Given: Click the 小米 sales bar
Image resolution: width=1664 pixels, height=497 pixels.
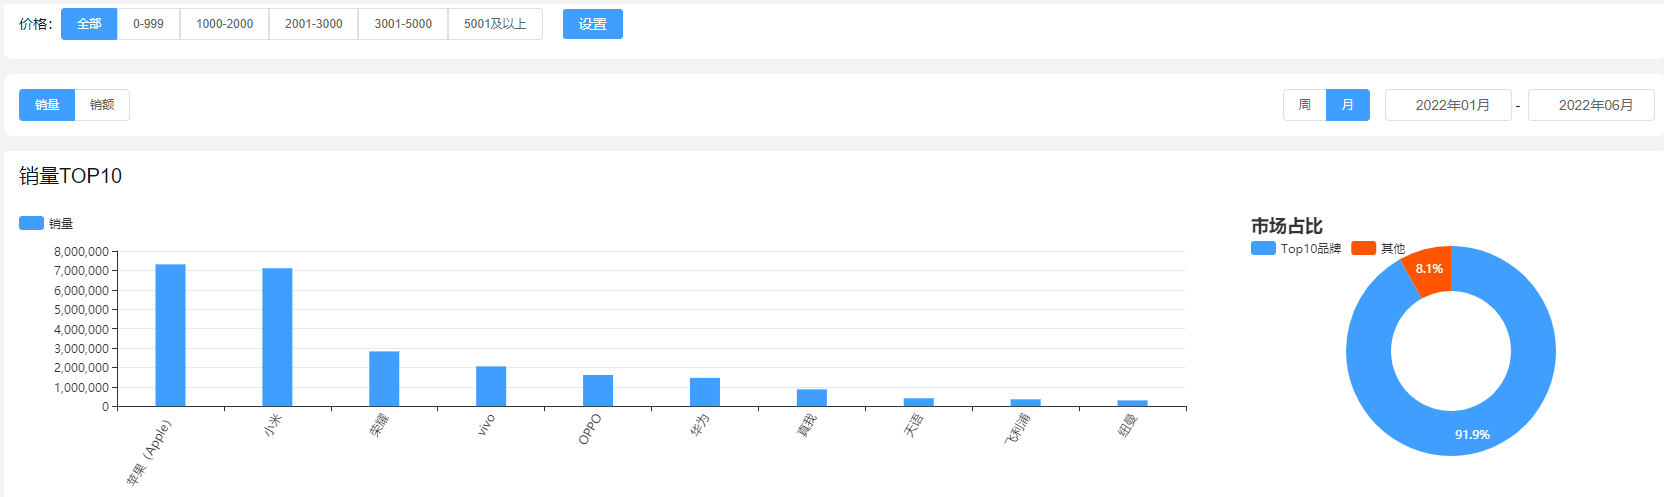Looking at the screenshot, I should tap(277, 337).
